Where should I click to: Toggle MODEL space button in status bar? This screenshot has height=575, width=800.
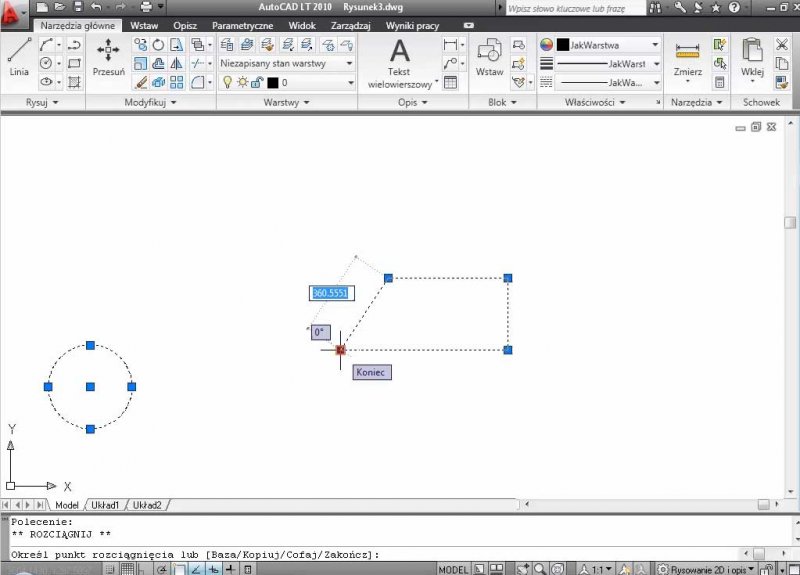[x=453, y=569]
